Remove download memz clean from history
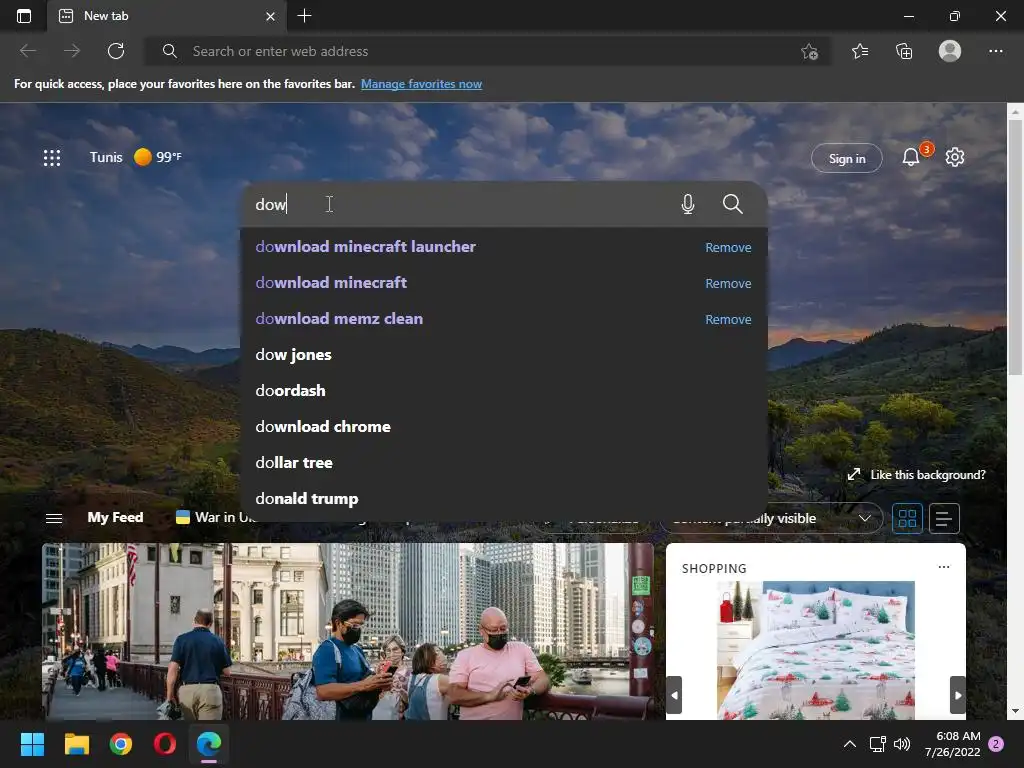1024x768 pixels. pos(728,319)
